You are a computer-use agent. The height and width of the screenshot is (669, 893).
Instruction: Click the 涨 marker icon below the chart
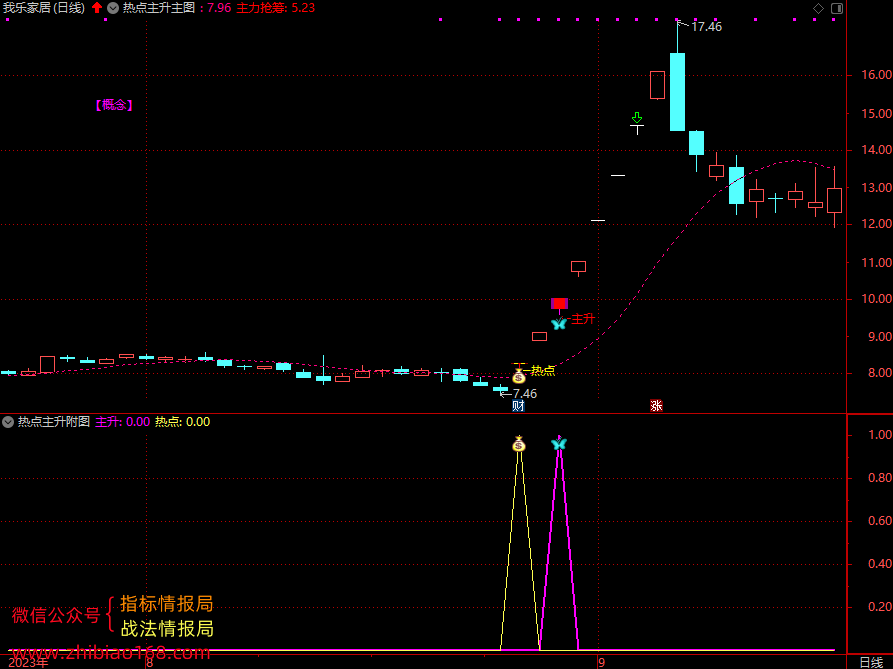656,405
